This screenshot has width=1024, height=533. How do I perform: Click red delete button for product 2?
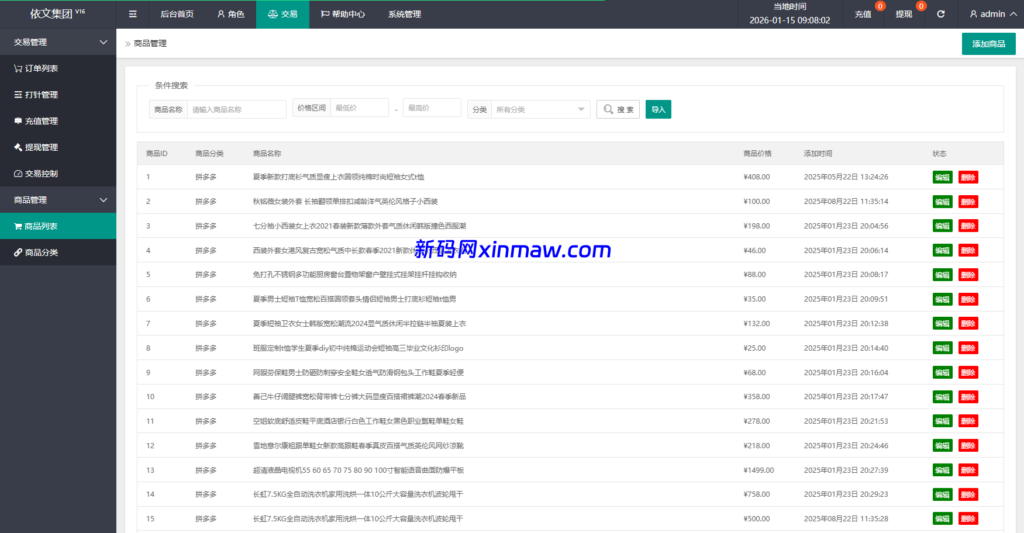point(968,201)
